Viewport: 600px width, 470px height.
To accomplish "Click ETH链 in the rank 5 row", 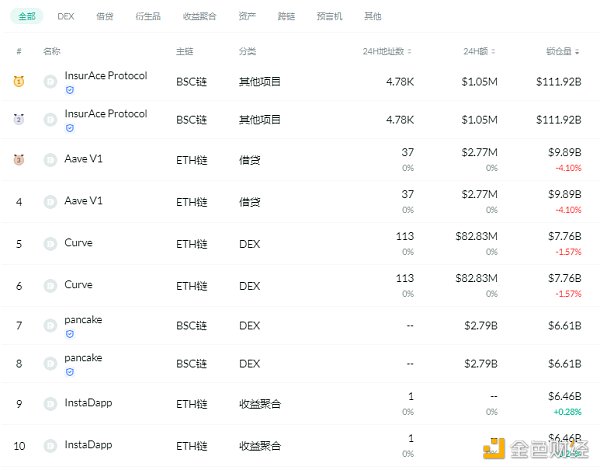I will (x=191, y=244).
